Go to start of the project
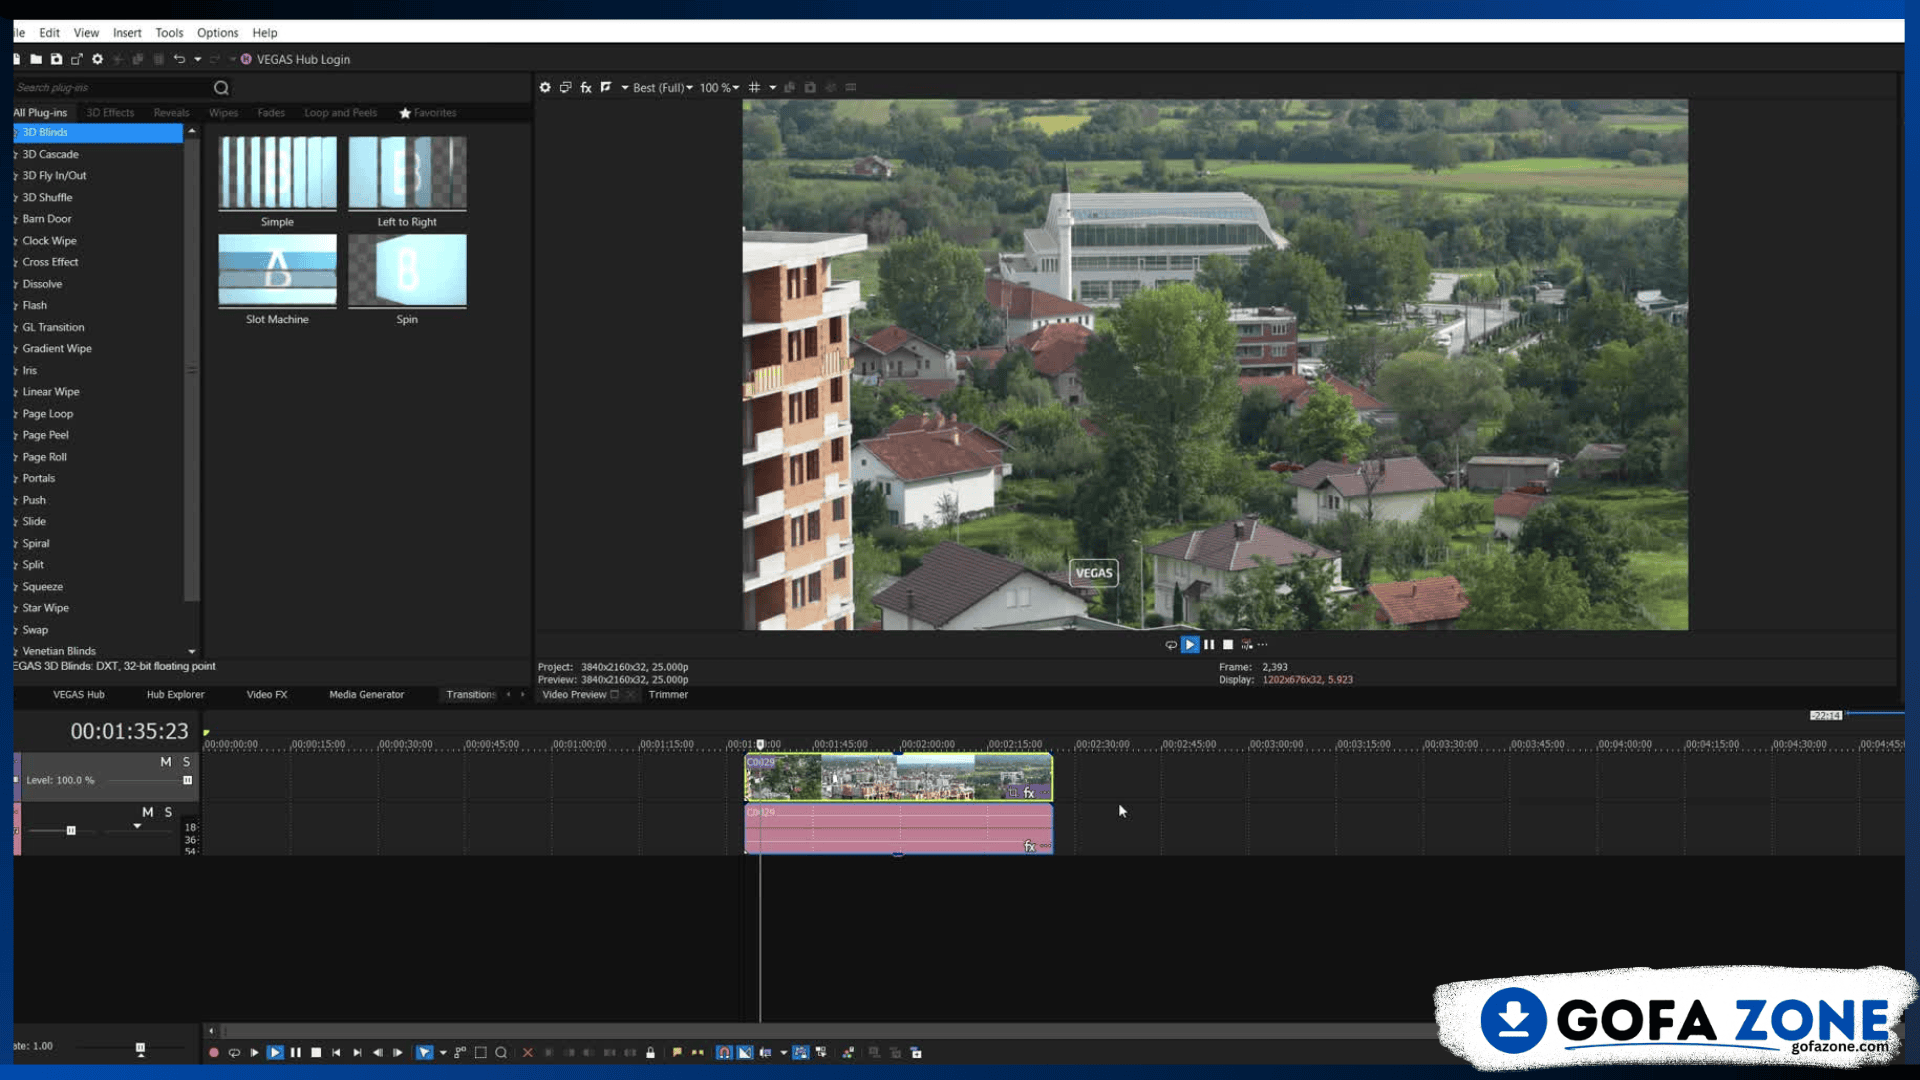 (337, 1053)
